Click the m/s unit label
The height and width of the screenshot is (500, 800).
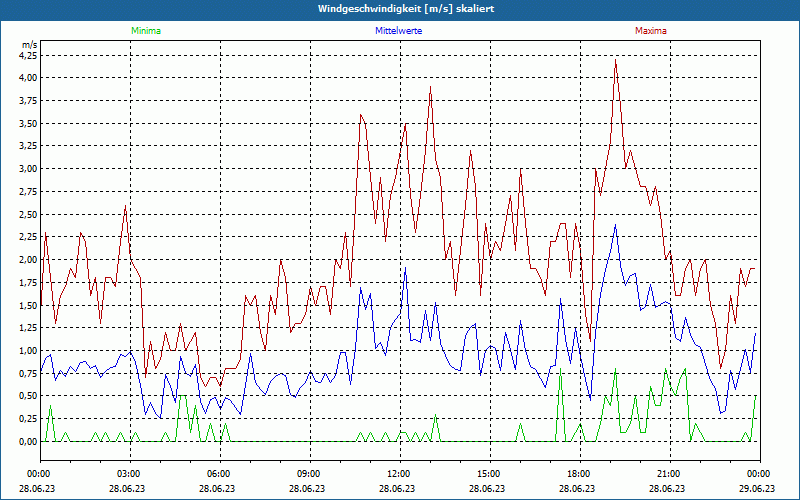click(30, 45)
